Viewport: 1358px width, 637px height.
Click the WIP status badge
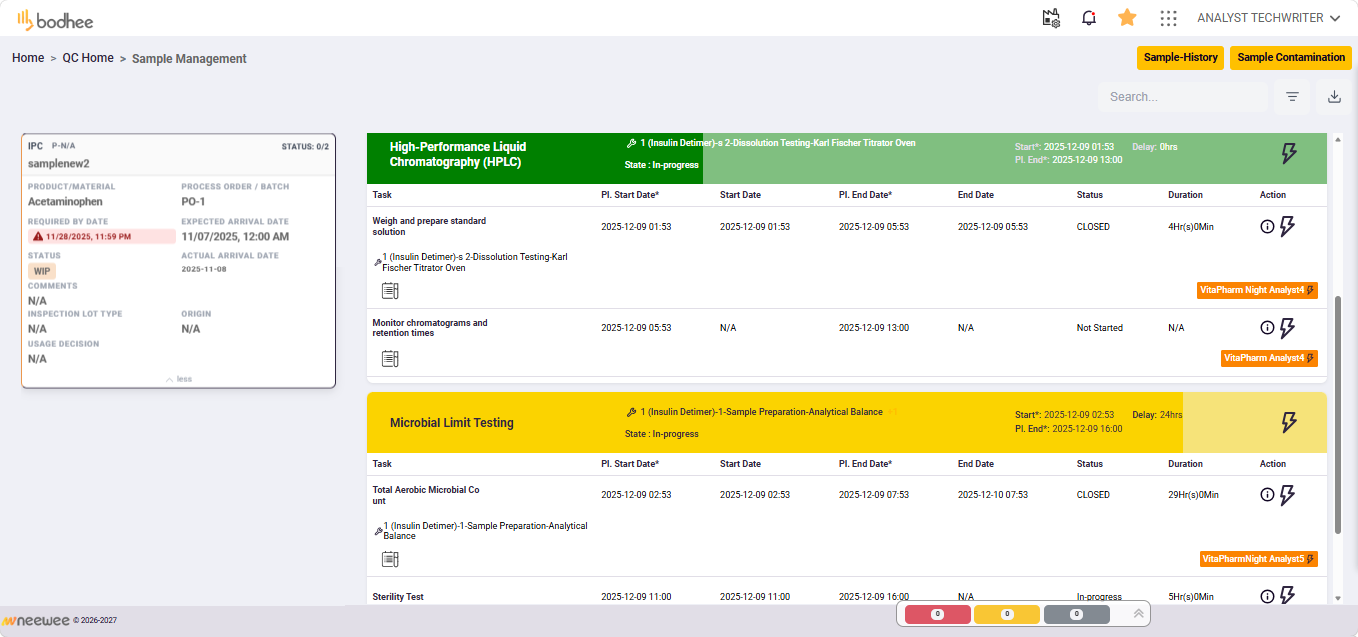(x=42, y=271)
